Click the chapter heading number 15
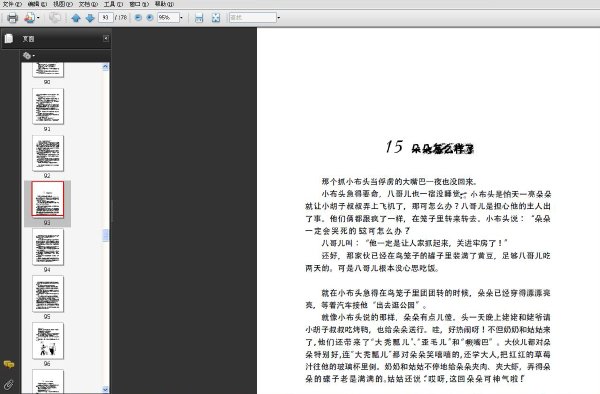The image size is (600, 394). (x=394, y=147)
